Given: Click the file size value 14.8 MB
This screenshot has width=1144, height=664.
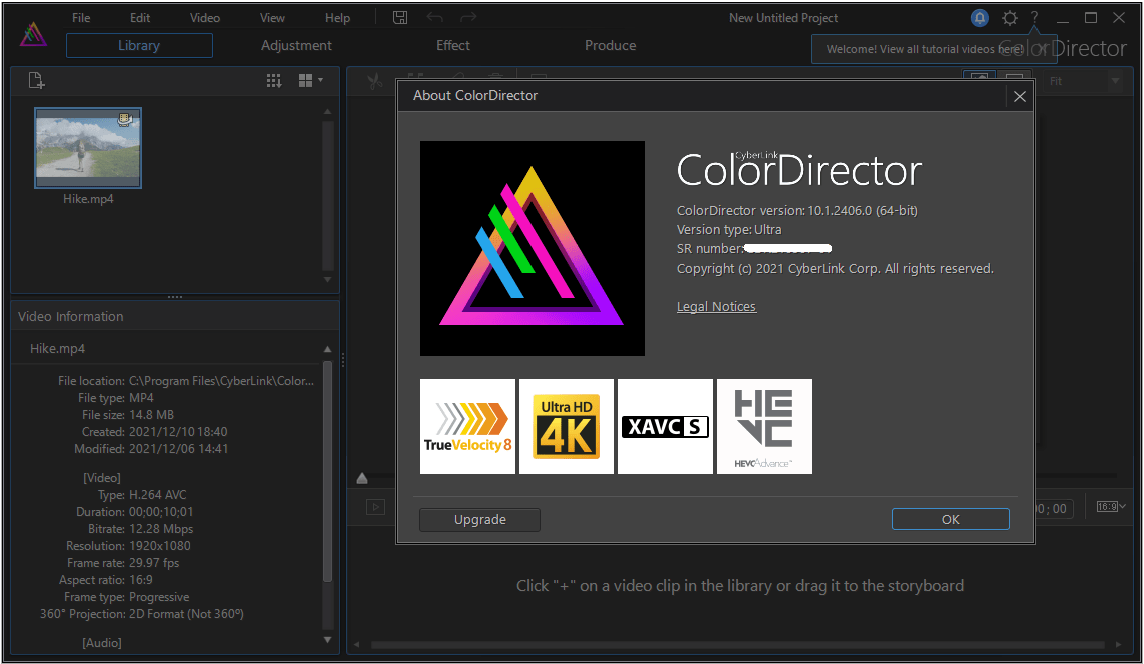Looking at the screenshot, I should 152,414.
